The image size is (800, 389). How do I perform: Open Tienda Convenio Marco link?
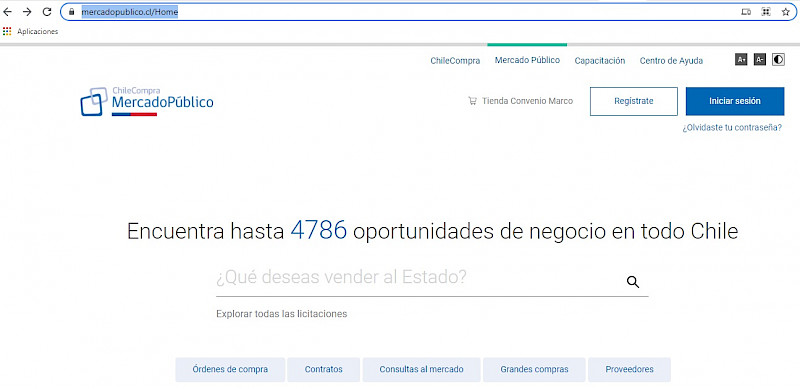pyautogui.click(x=527, y=101)
